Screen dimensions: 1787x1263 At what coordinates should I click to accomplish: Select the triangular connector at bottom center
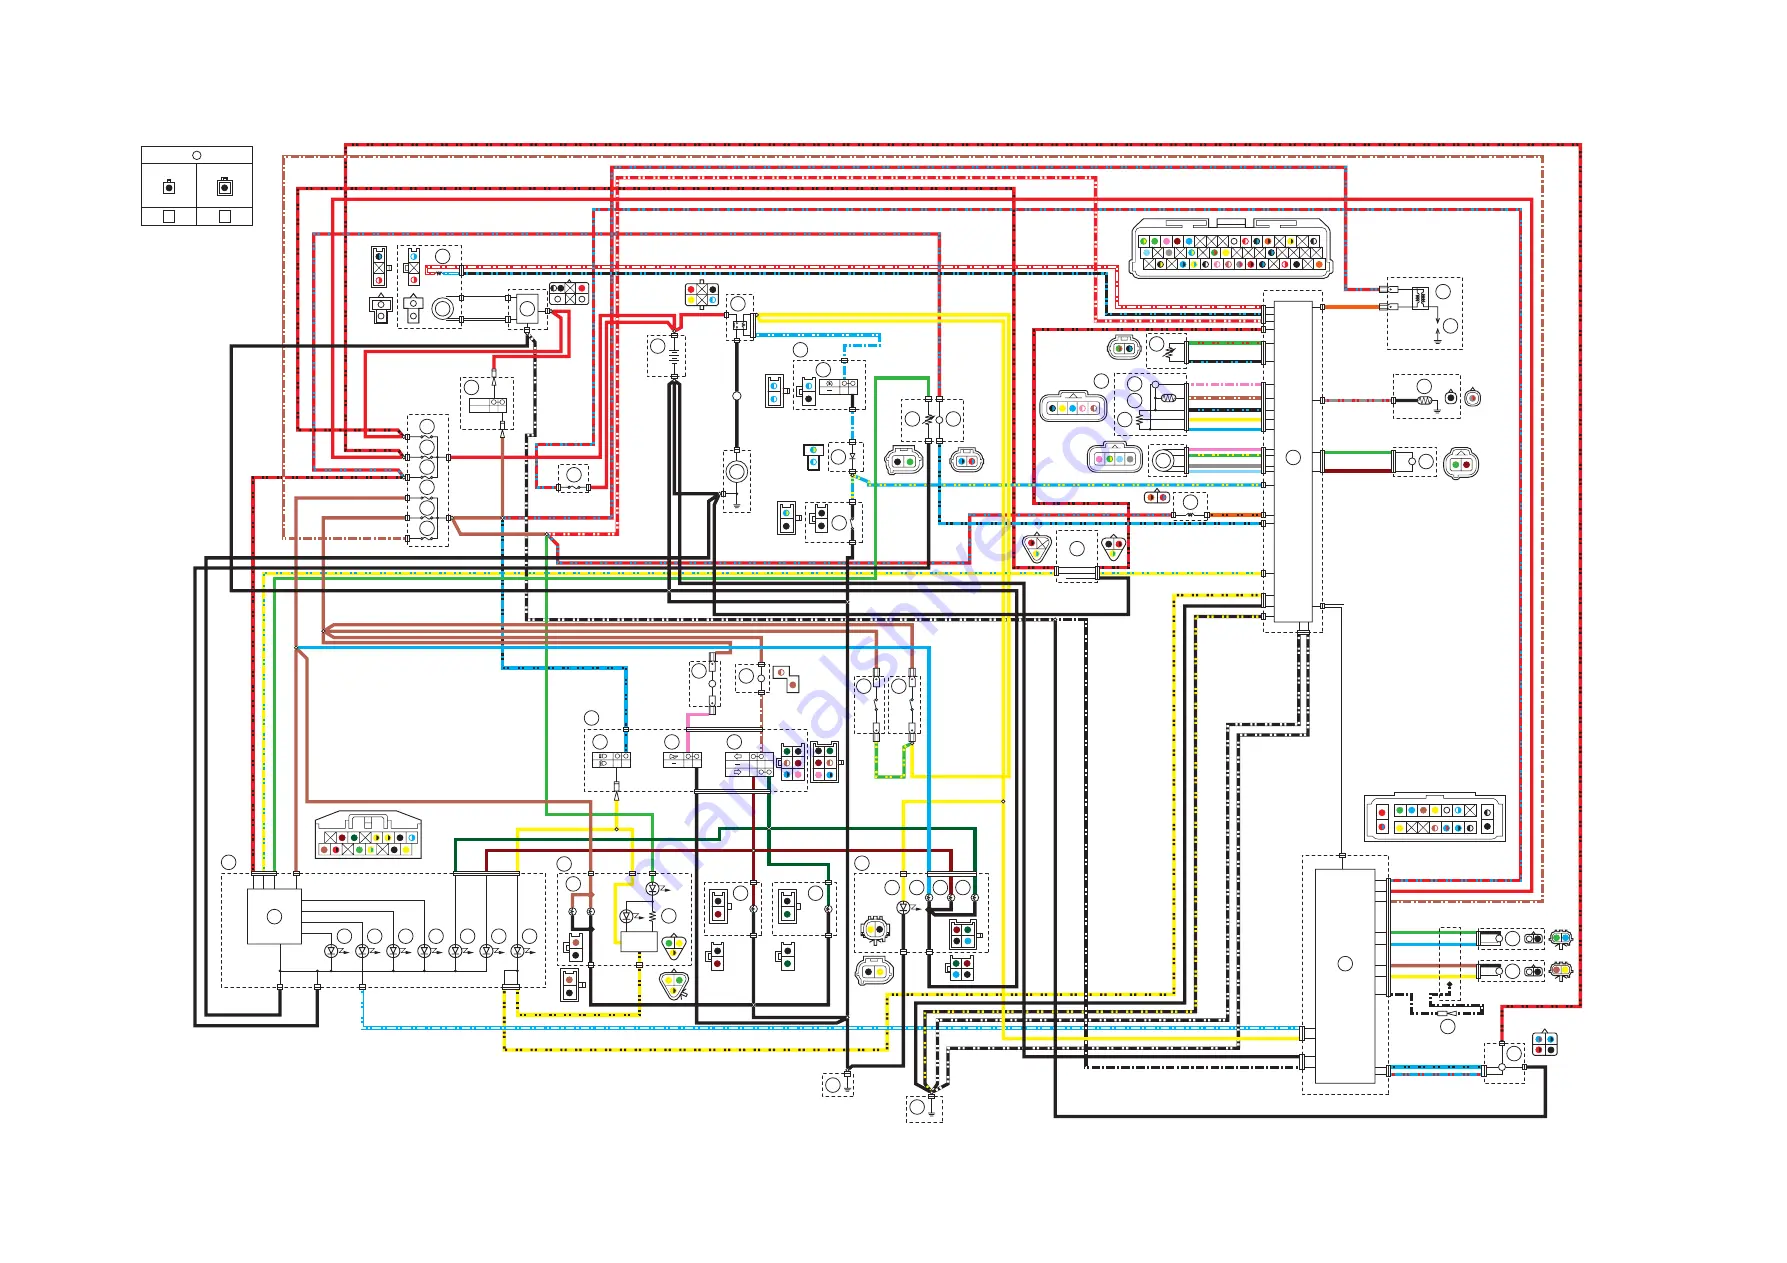pos(675,985)
